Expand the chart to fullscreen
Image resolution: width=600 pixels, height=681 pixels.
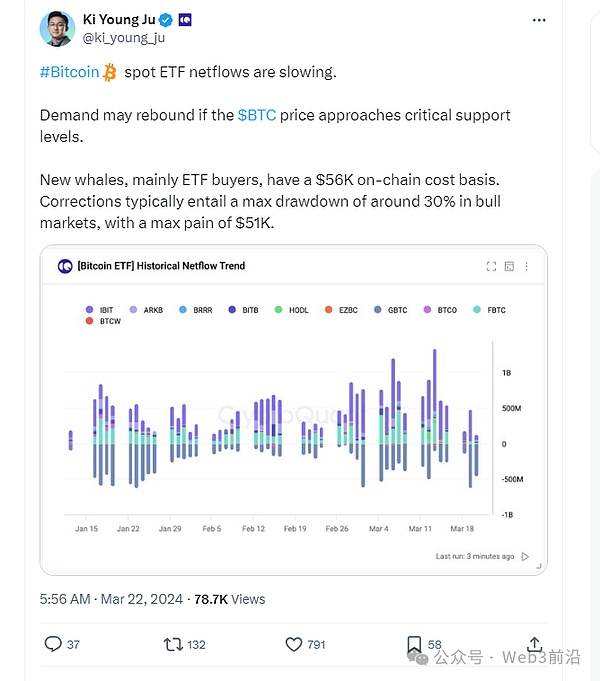click(x=491, y=266)
